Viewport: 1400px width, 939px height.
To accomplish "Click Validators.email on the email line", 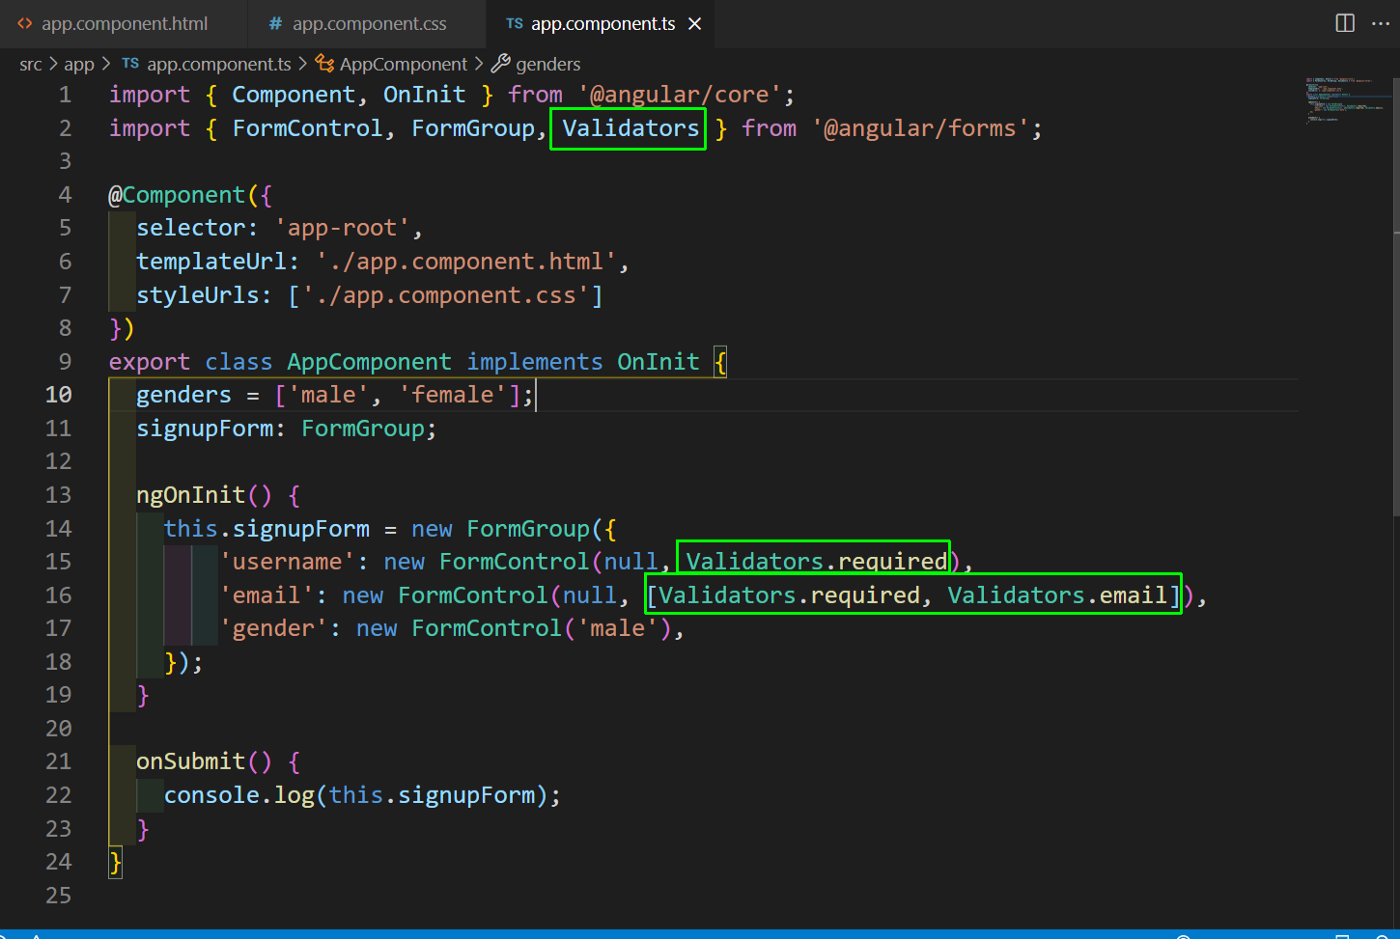I will (x=1057, y=595).
